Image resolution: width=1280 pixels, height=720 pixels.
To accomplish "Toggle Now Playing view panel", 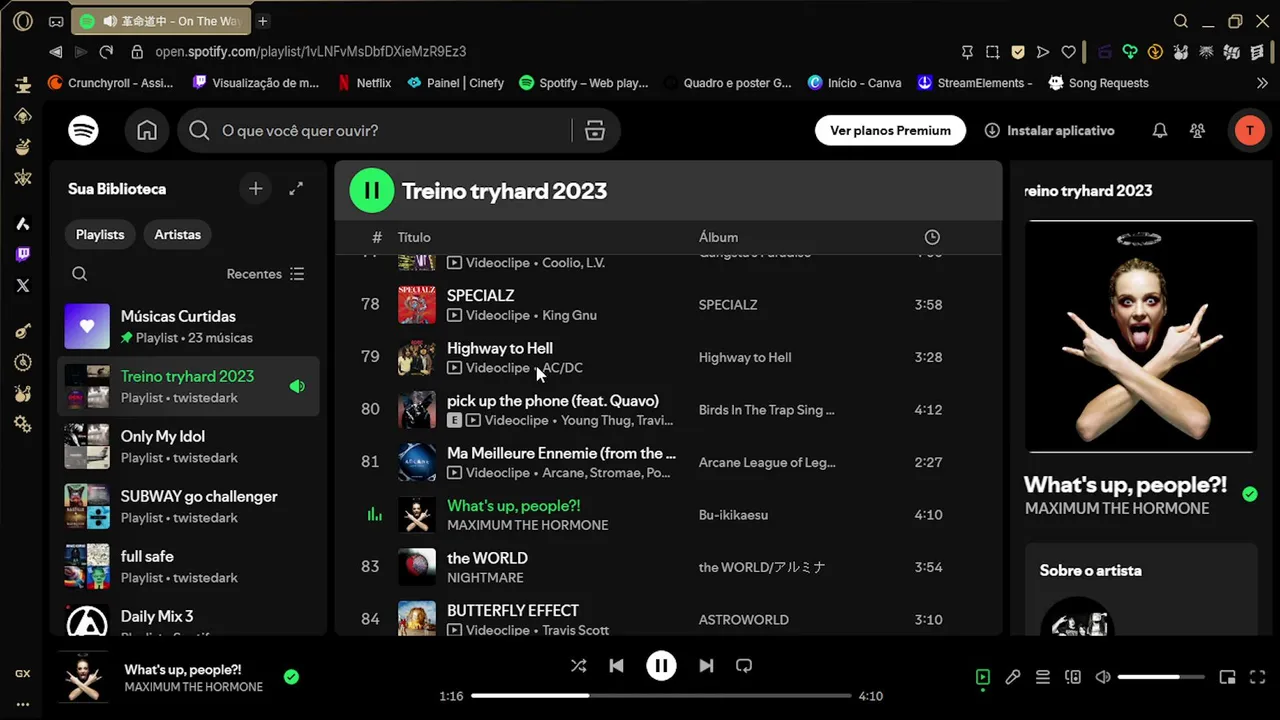I will [x=983, y=678].
